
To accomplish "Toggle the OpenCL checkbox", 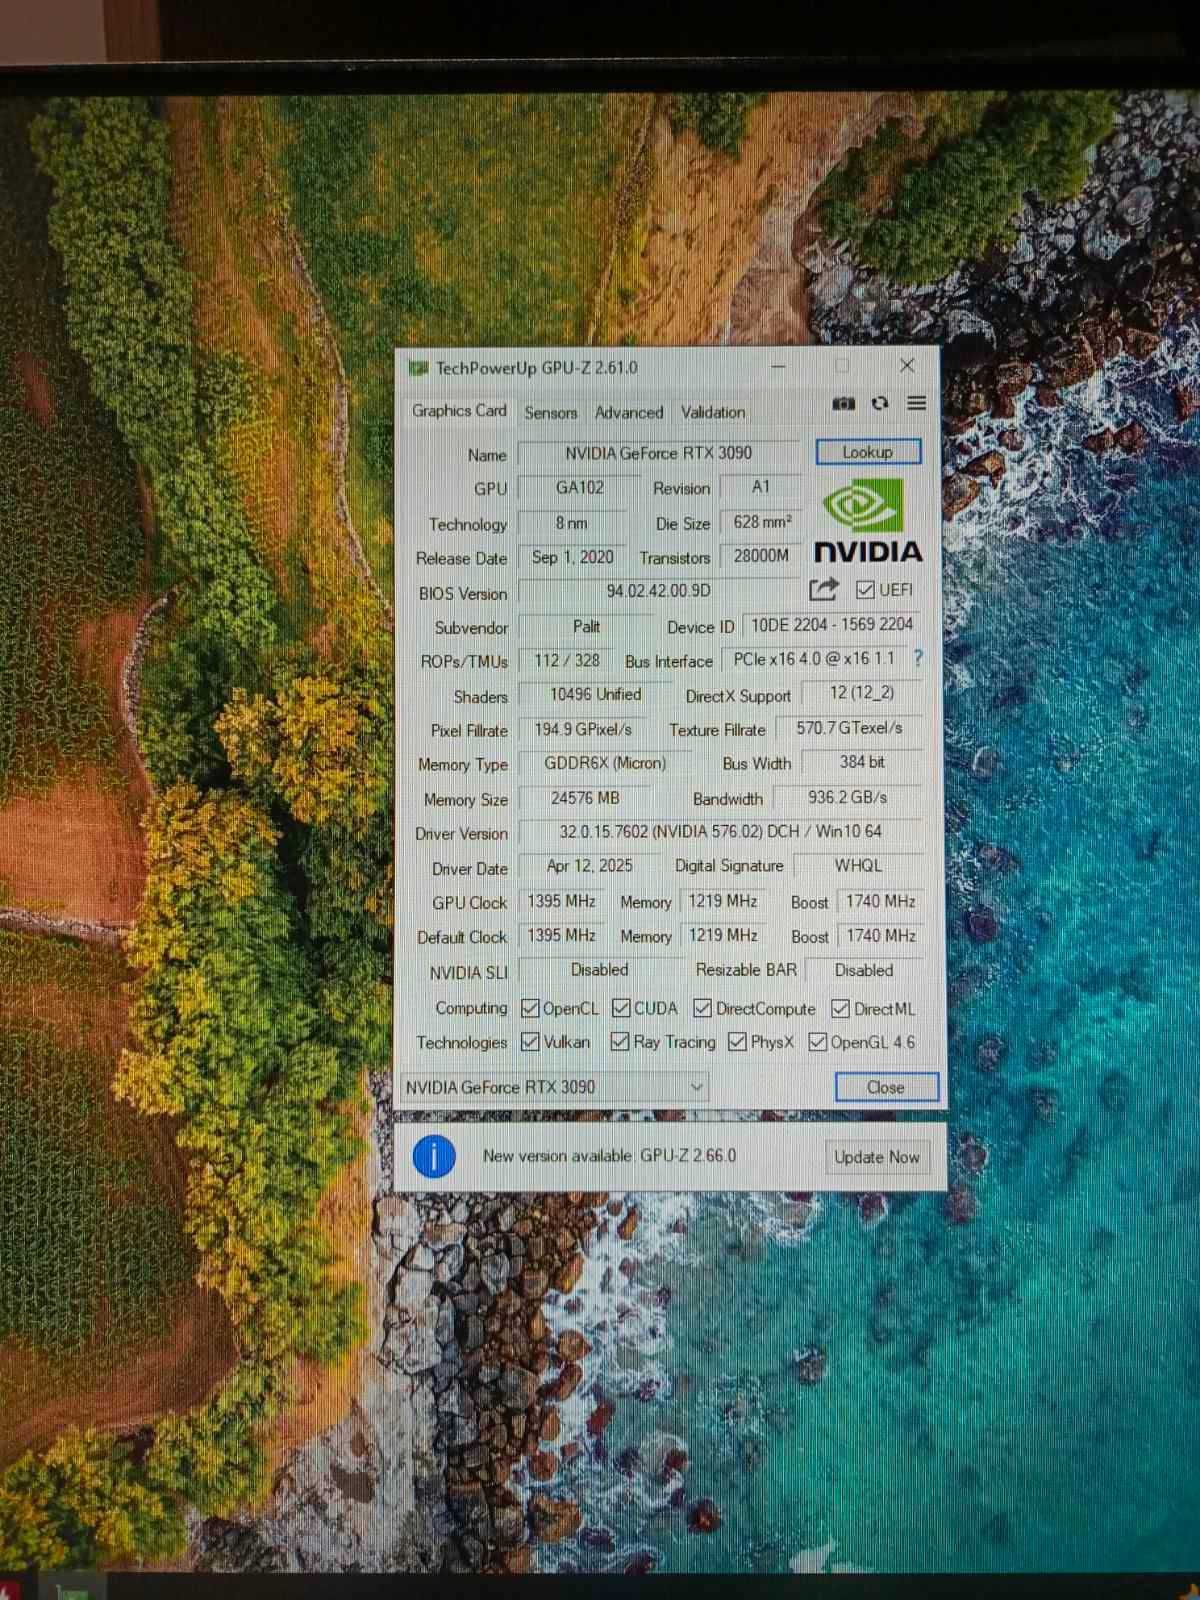I will tap(530, 1008).
